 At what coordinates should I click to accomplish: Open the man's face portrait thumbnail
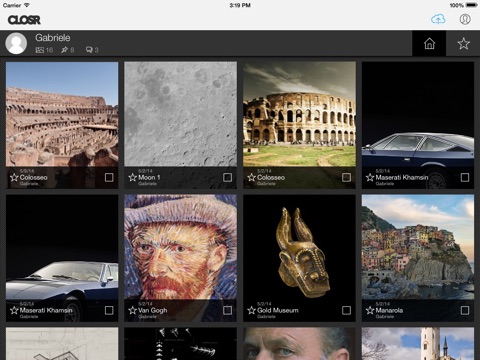[299, 344]
